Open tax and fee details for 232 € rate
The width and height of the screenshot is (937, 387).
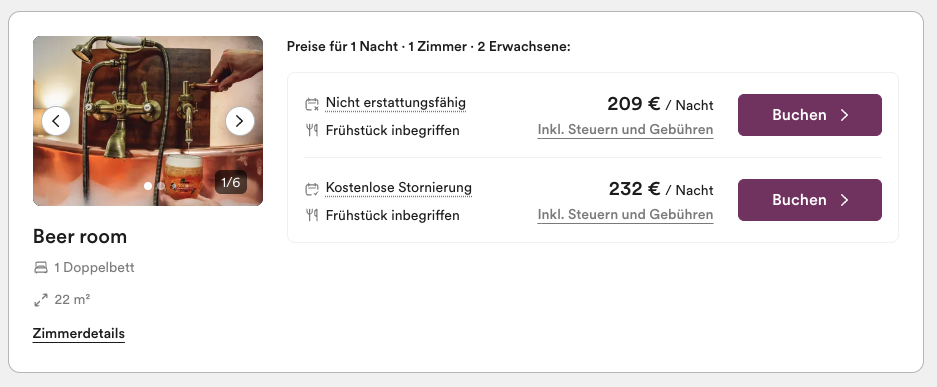point(625,214)
